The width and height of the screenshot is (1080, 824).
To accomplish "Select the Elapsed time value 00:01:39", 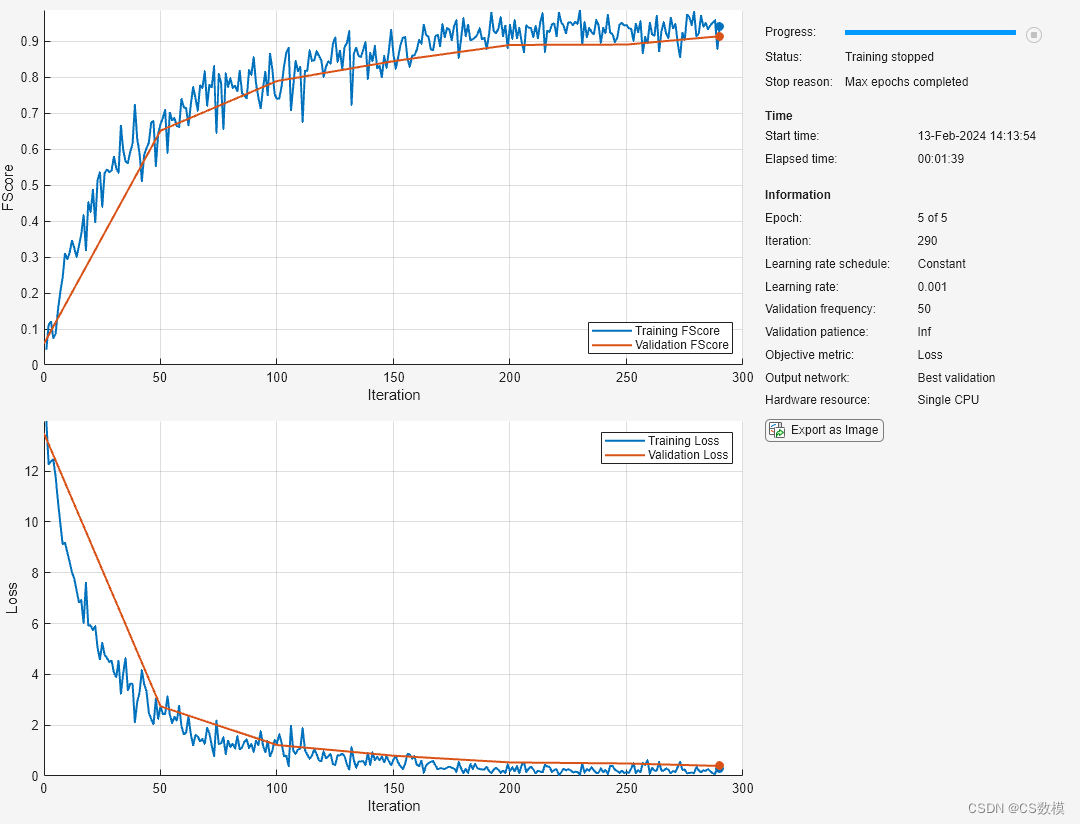I will tap(940, 158).
